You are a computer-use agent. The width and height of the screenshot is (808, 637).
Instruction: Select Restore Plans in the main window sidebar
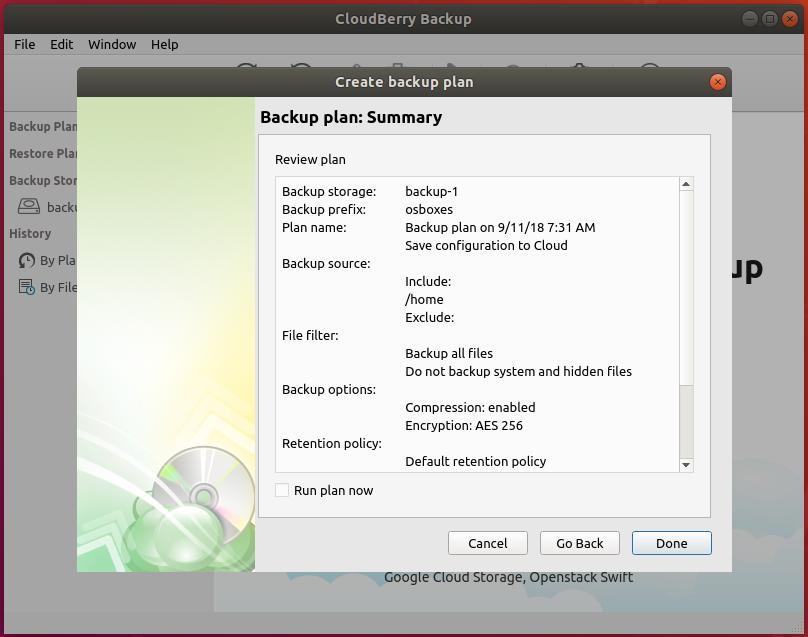pyautogui.click(x=43, y=154)
